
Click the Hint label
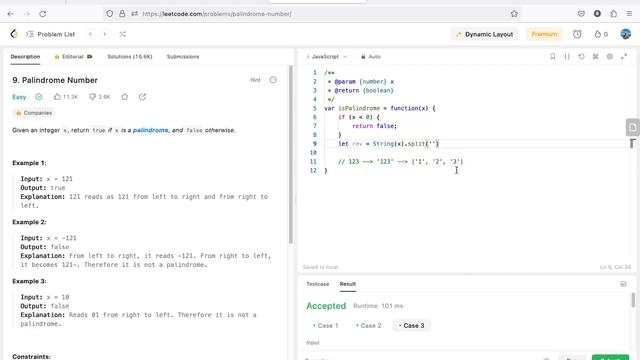255,80
